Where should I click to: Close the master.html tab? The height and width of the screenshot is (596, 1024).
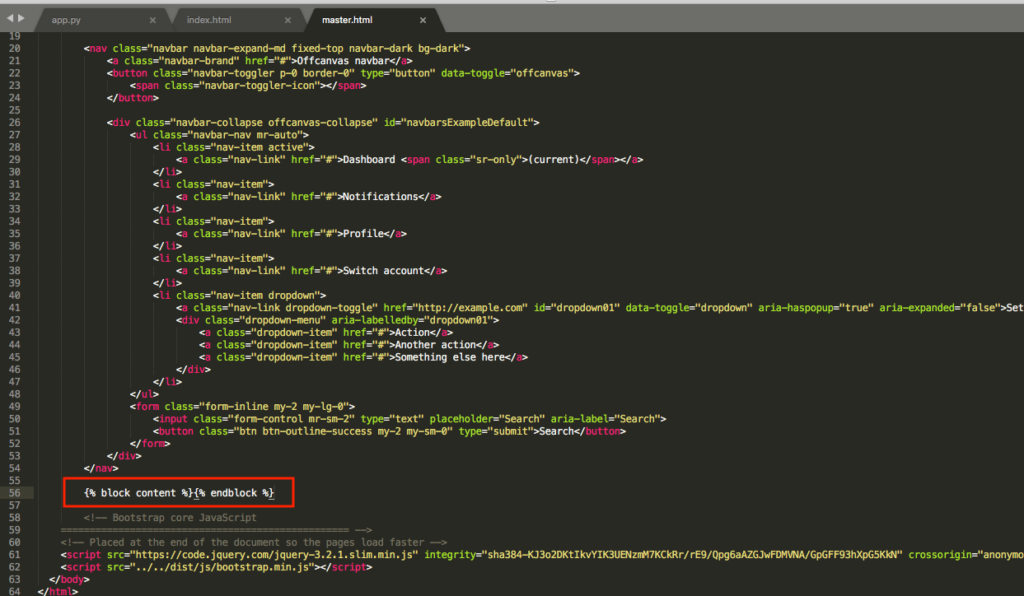click(422, 19)
